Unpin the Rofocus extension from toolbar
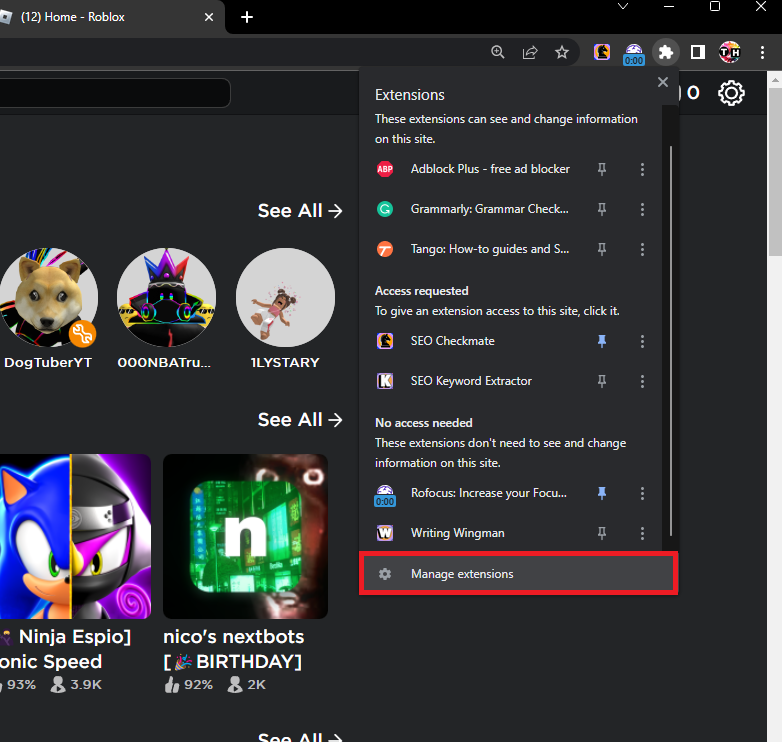The width and height of the screenshot is (782, 742). [x=602, y=493]
